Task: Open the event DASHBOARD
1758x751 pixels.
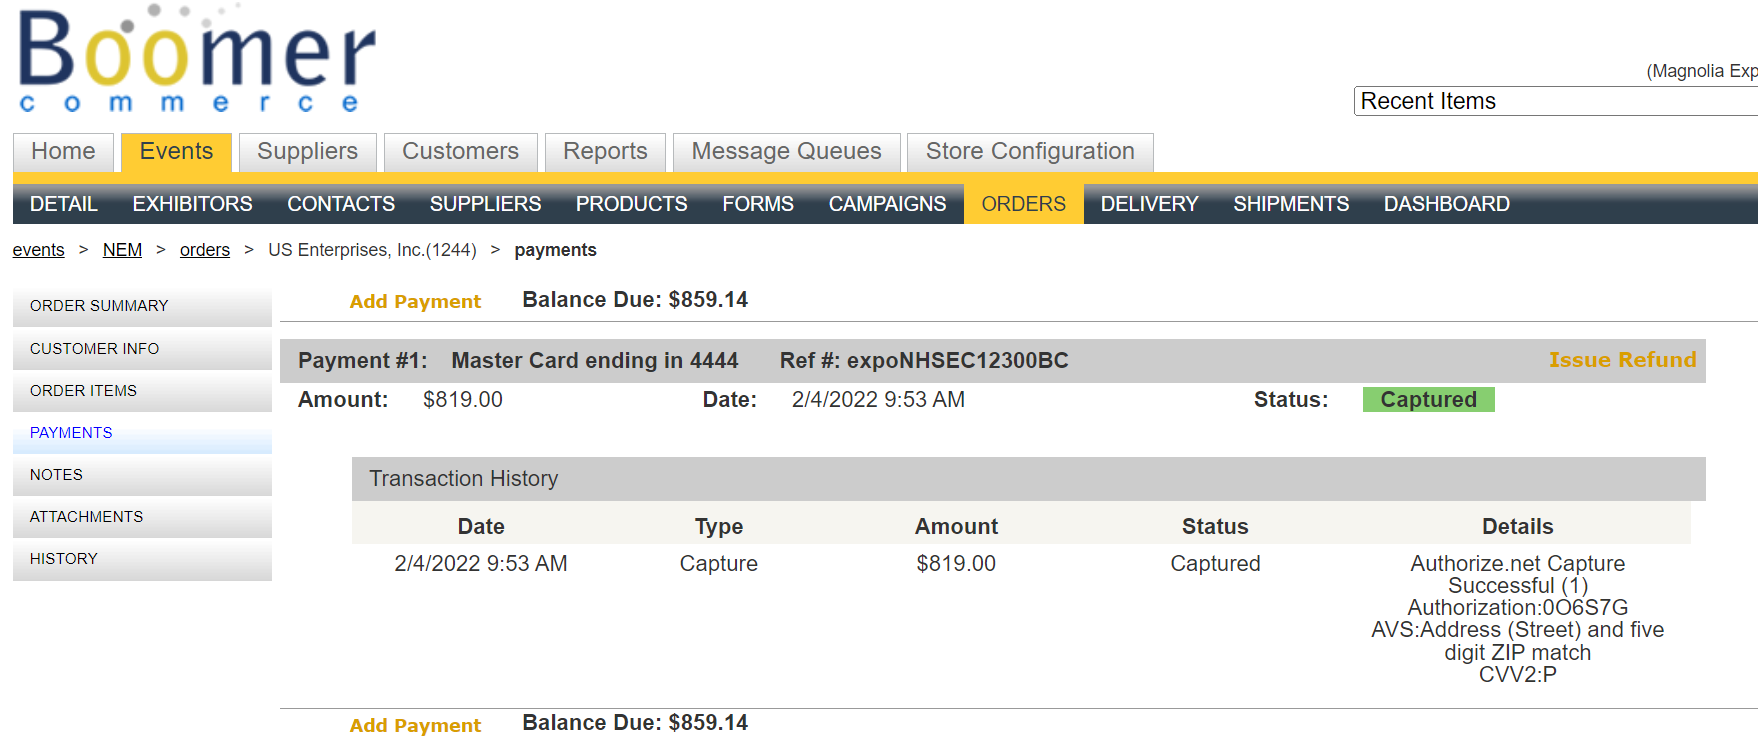Action: coord(1446,204)
